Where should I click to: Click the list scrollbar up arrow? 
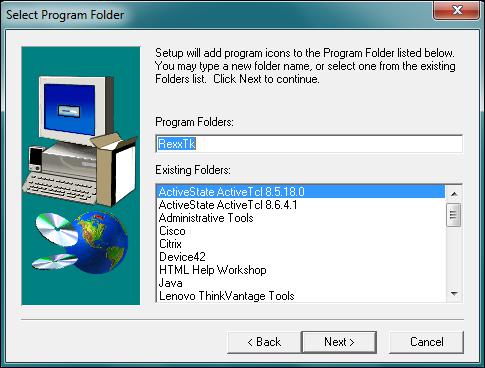click(x=454, y=194)
